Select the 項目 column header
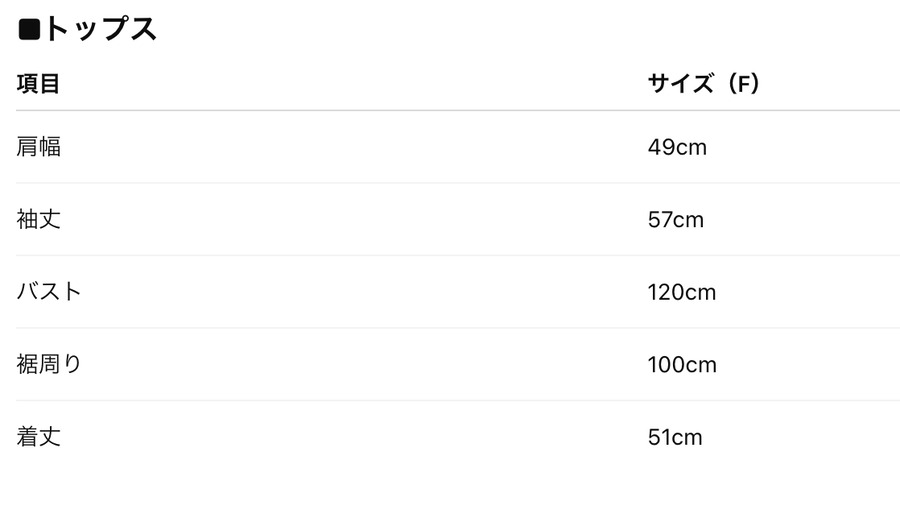The width and height of the screenshot is (900, 506). pos(39,84)
